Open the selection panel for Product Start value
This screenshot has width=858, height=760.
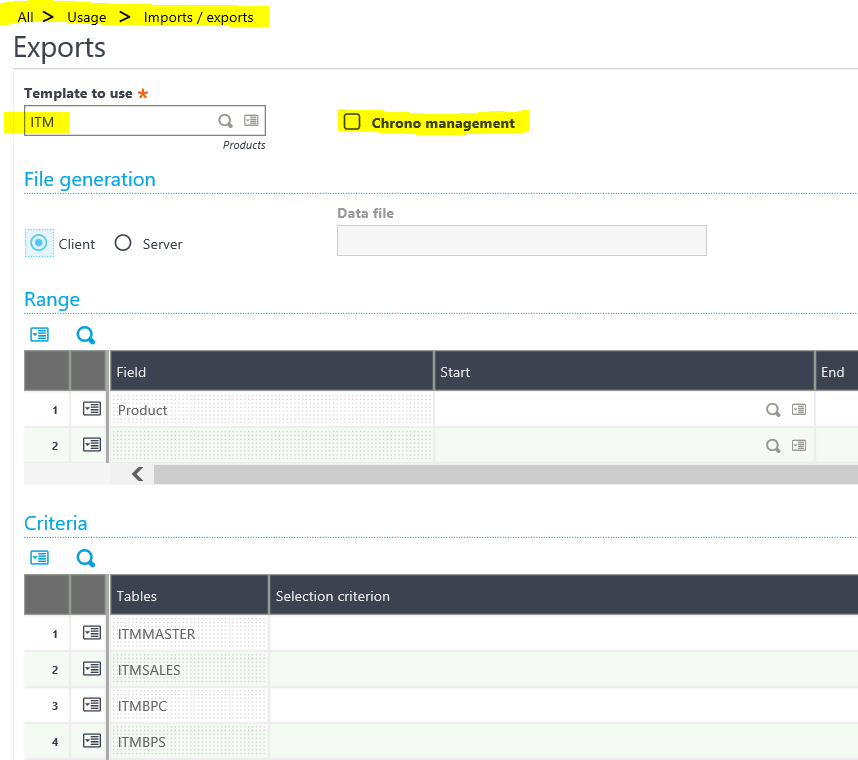point(799,409)
